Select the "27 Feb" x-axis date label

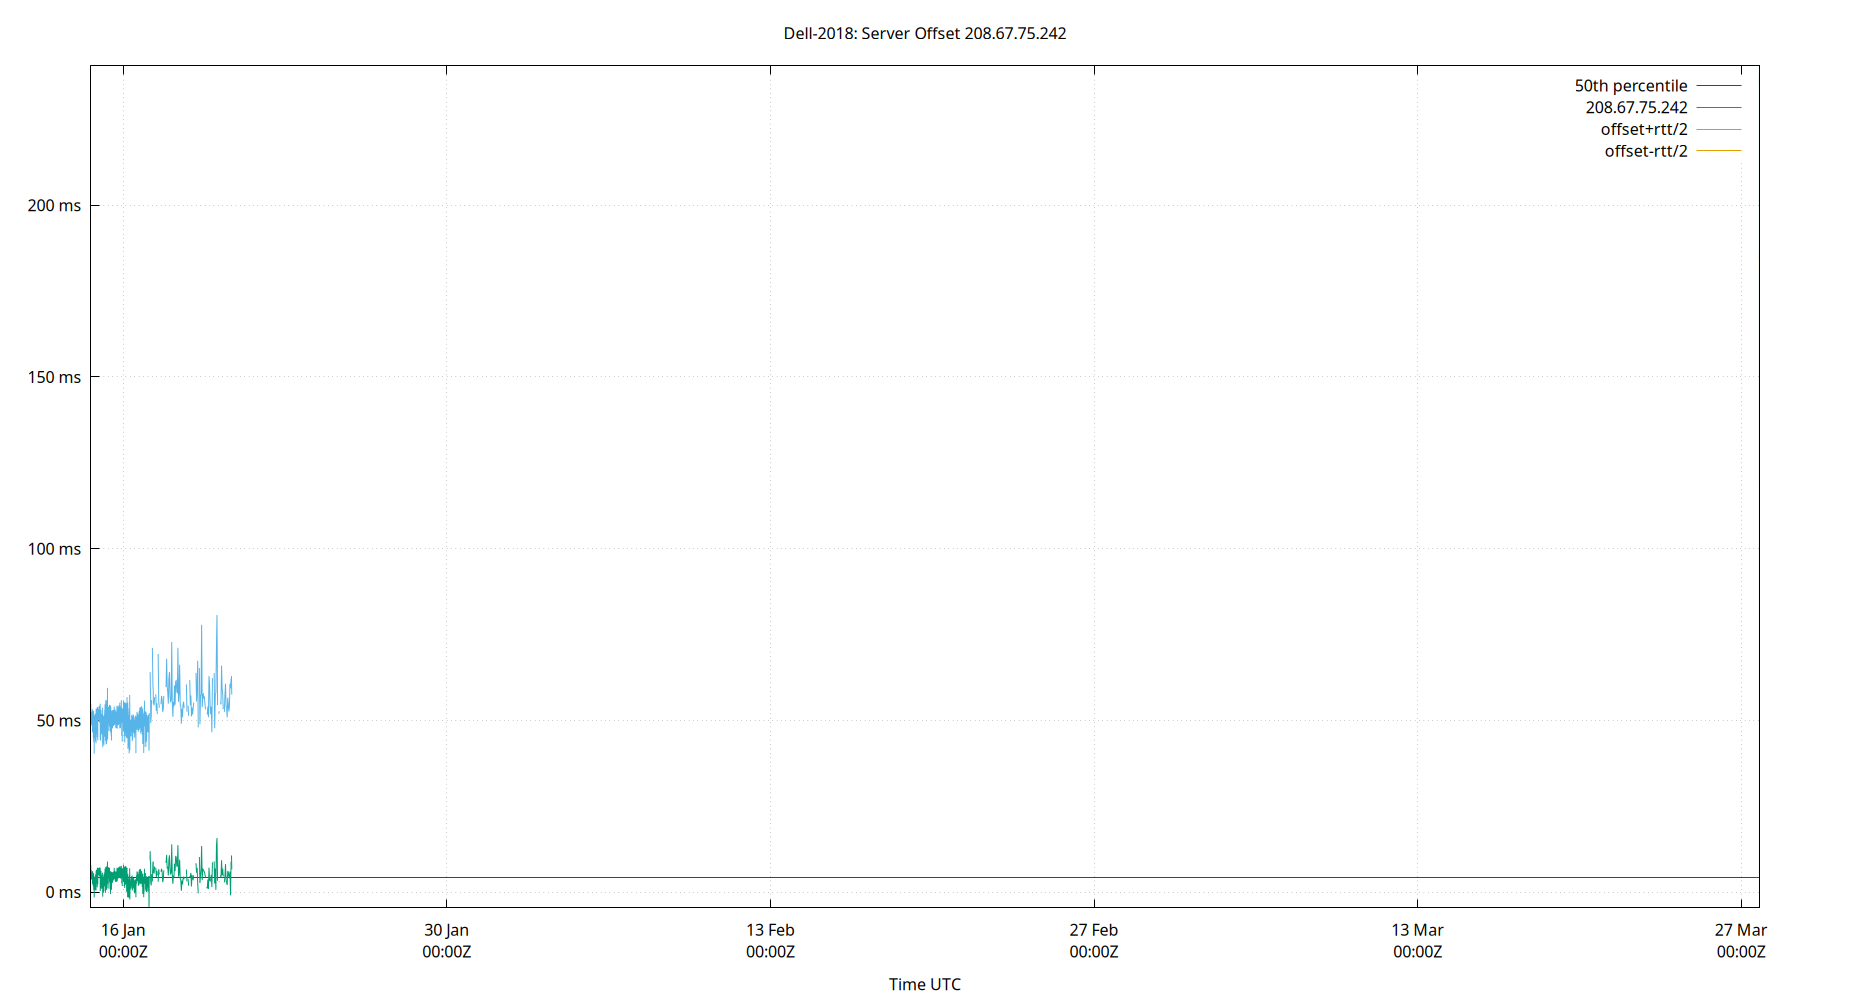click(1093, 930)
